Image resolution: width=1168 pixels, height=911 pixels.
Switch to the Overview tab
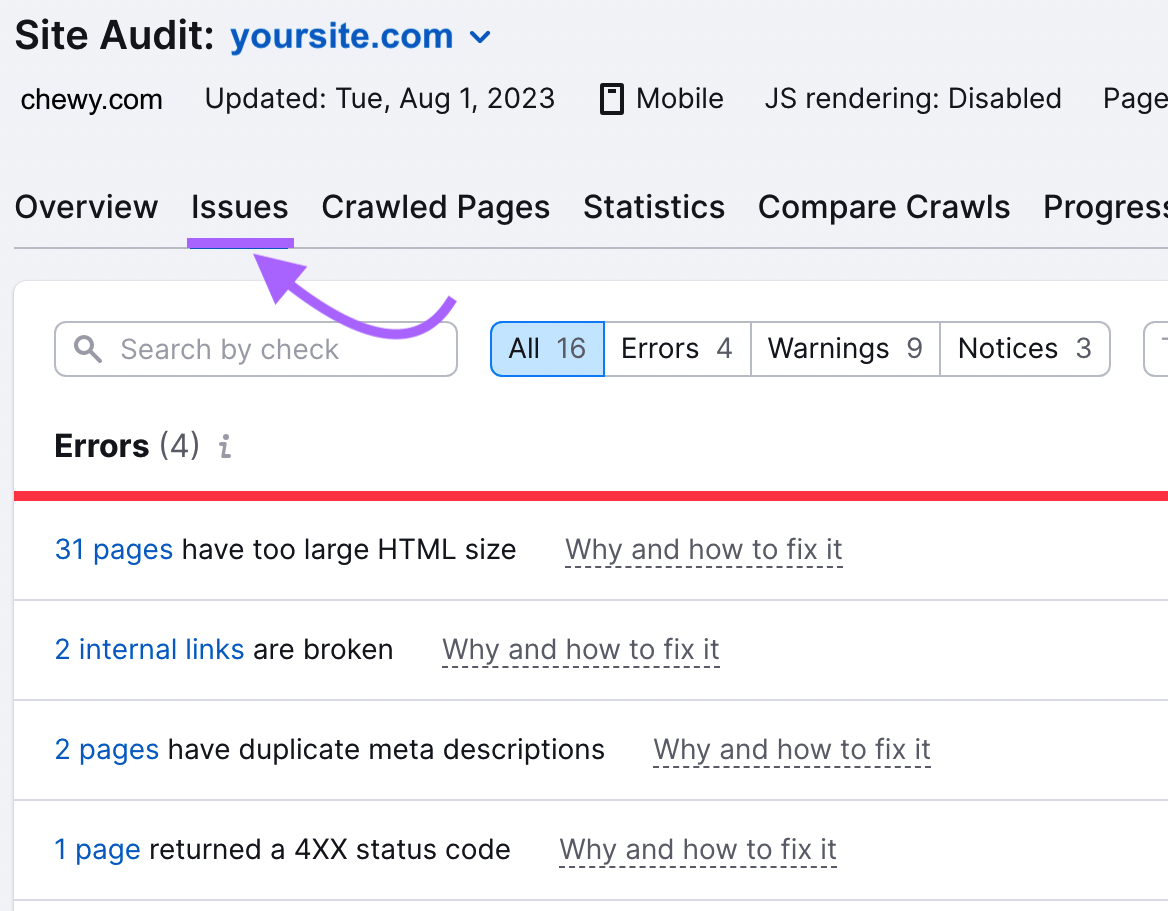coord(86,207)
